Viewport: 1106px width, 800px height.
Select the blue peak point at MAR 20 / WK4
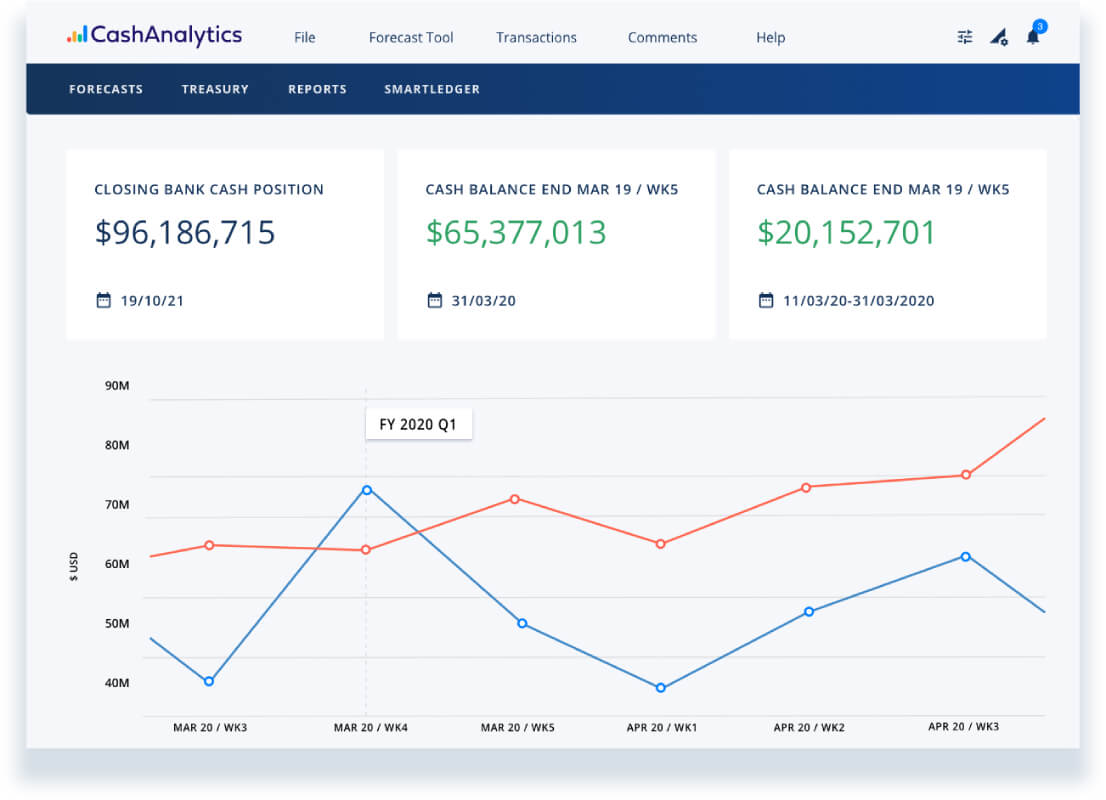coord(367,490)
